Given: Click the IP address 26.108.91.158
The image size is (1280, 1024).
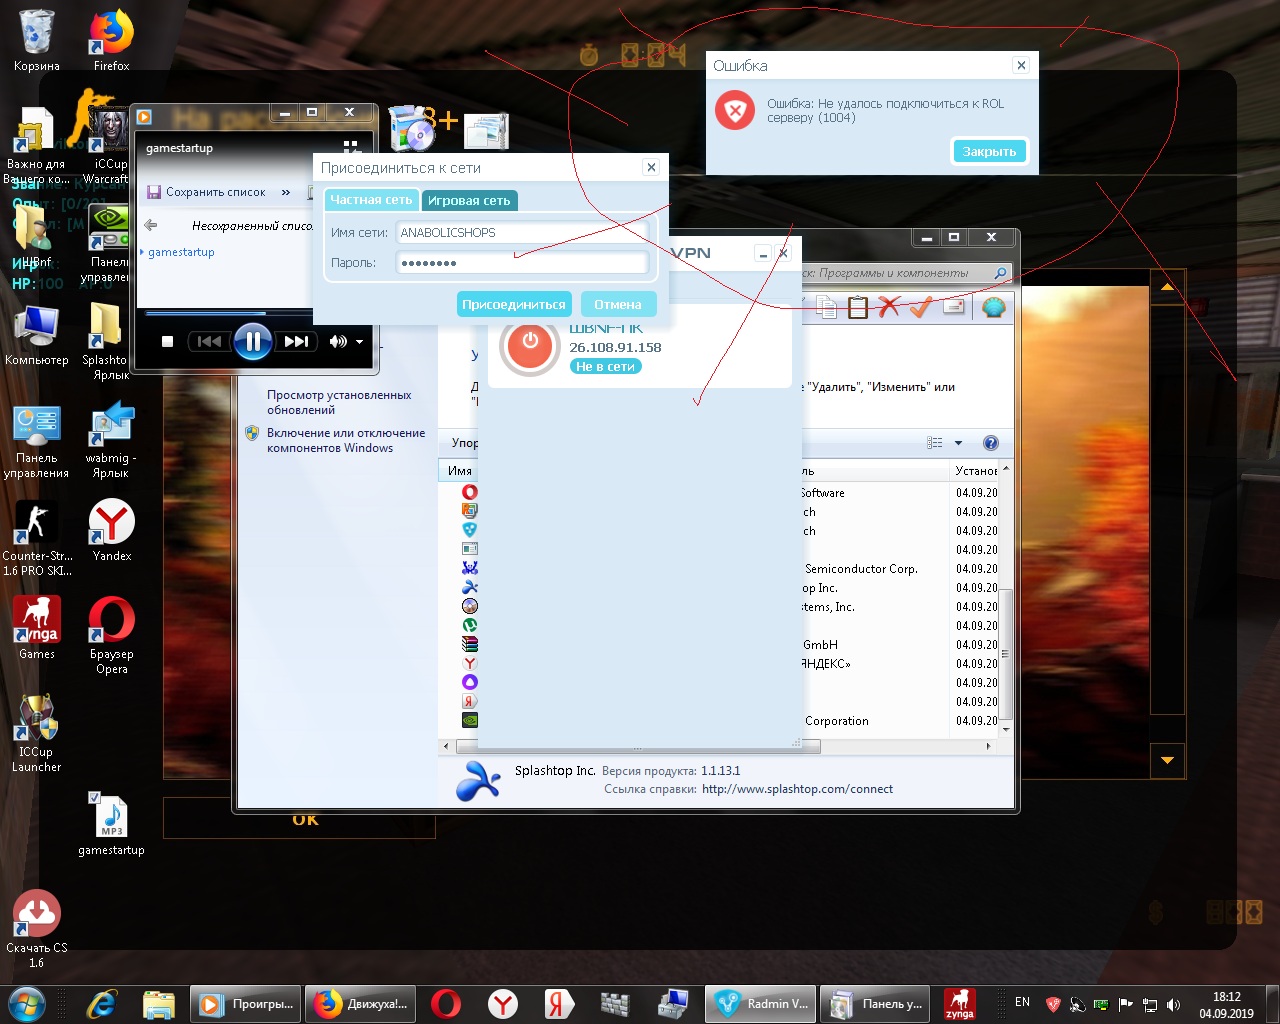Looking at the screenshot, I should click(615, 347).
